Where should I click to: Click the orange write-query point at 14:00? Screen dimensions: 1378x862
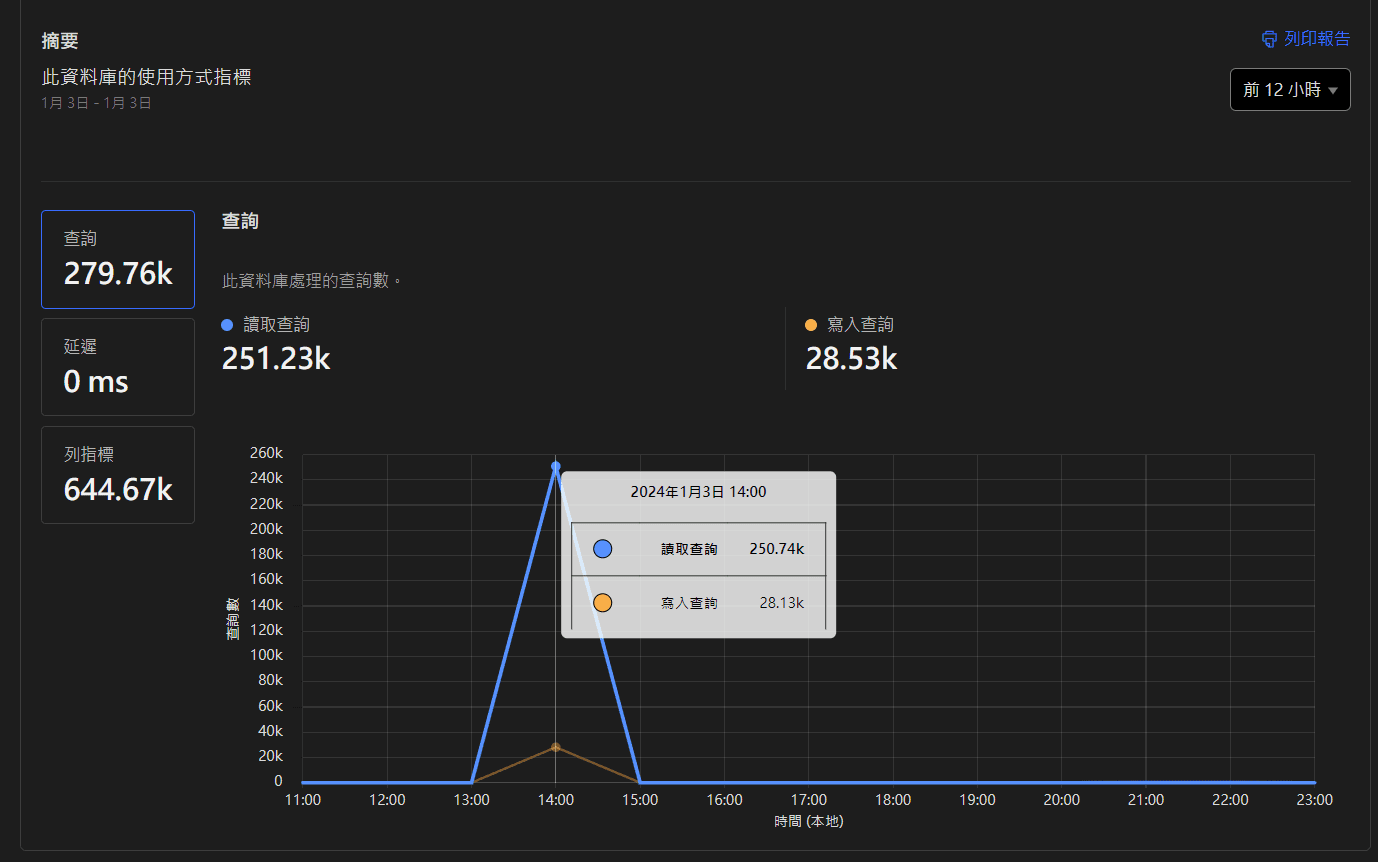click(556, 747)
